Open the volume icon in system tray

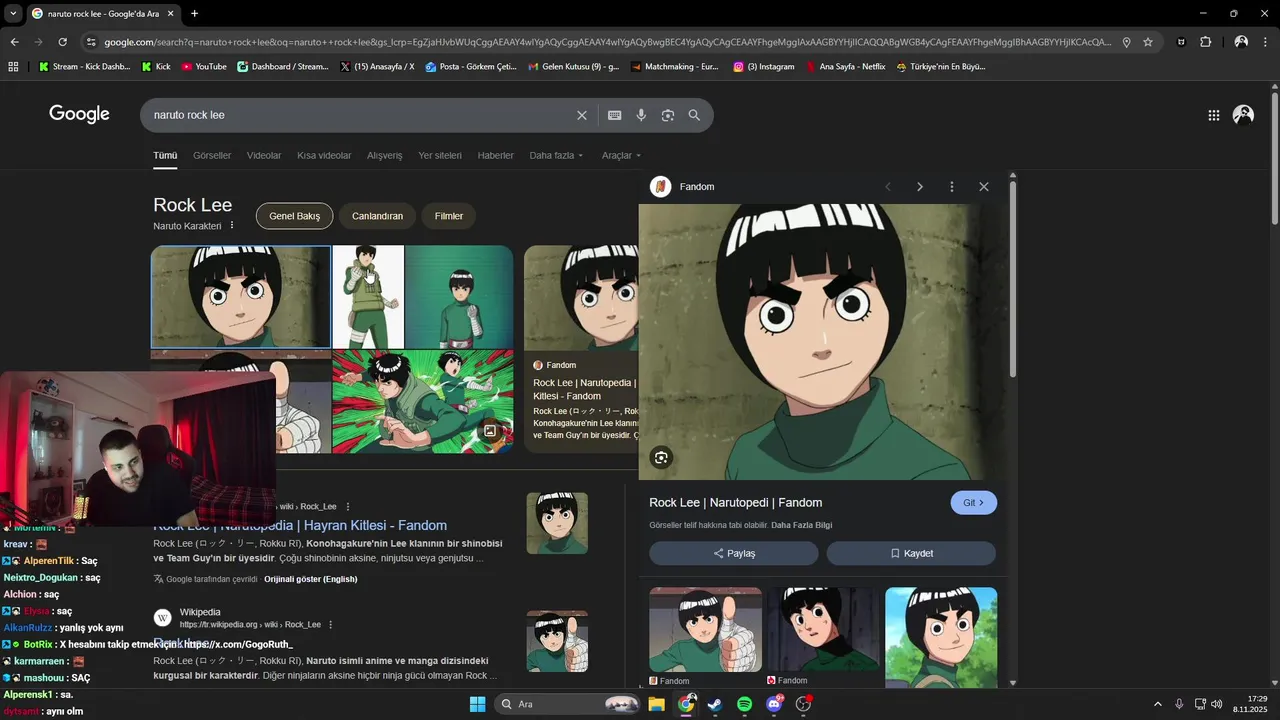pyautogui.click(x=1216, y=704)
